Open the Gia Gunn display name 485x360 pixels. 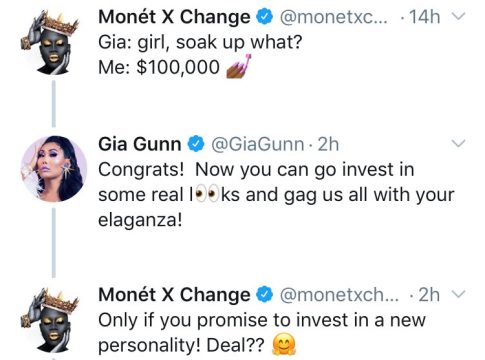140,144
